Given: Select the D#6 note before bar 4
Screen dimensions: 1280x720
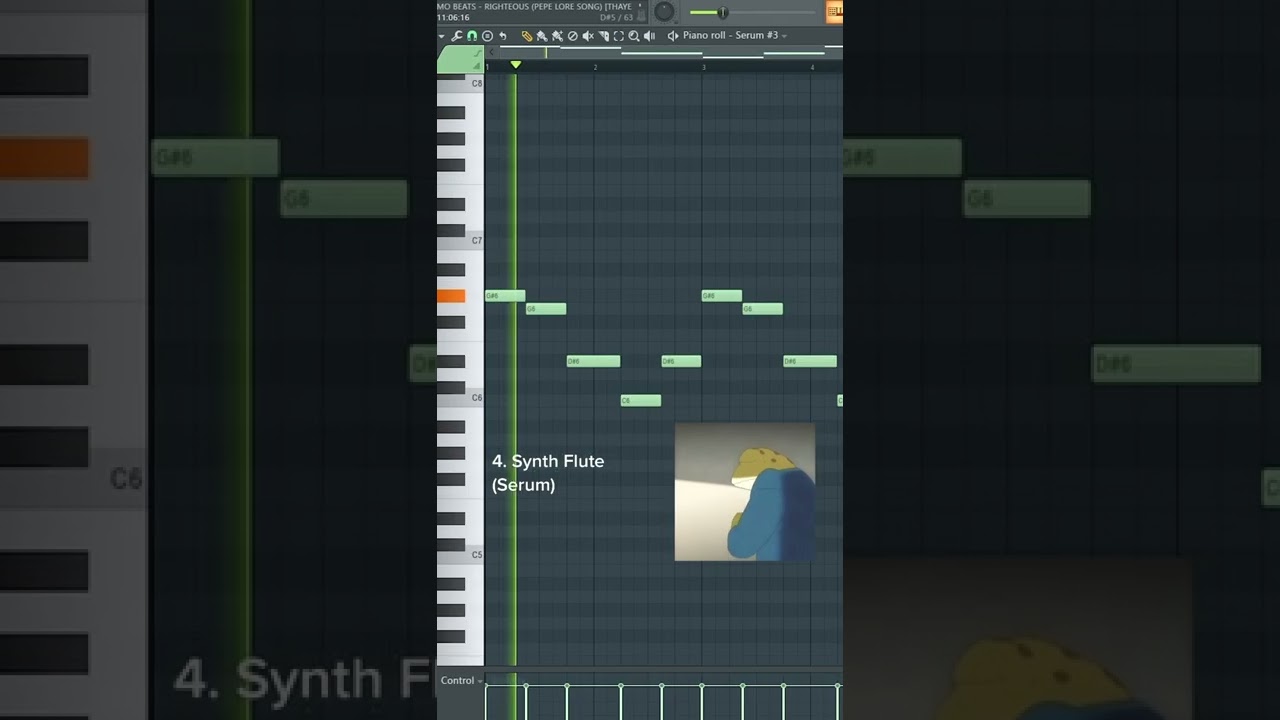Looking at the screenshot, I should click(x=810, y=361).
